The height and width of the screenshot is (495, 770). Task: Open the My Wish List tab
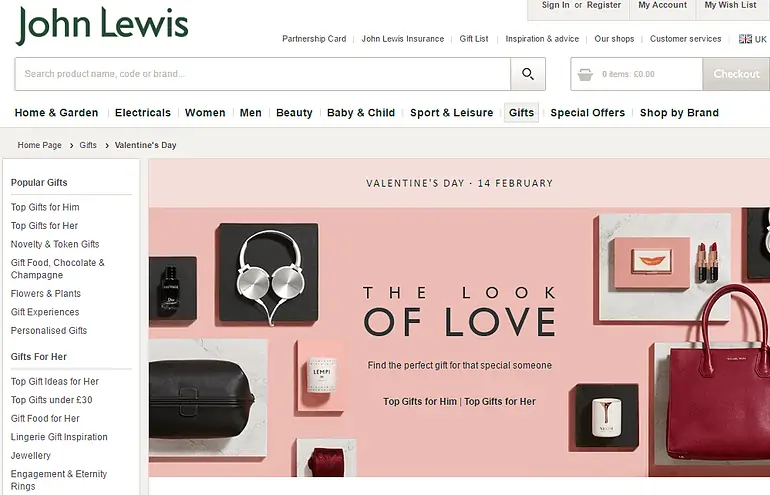[730, 6]
